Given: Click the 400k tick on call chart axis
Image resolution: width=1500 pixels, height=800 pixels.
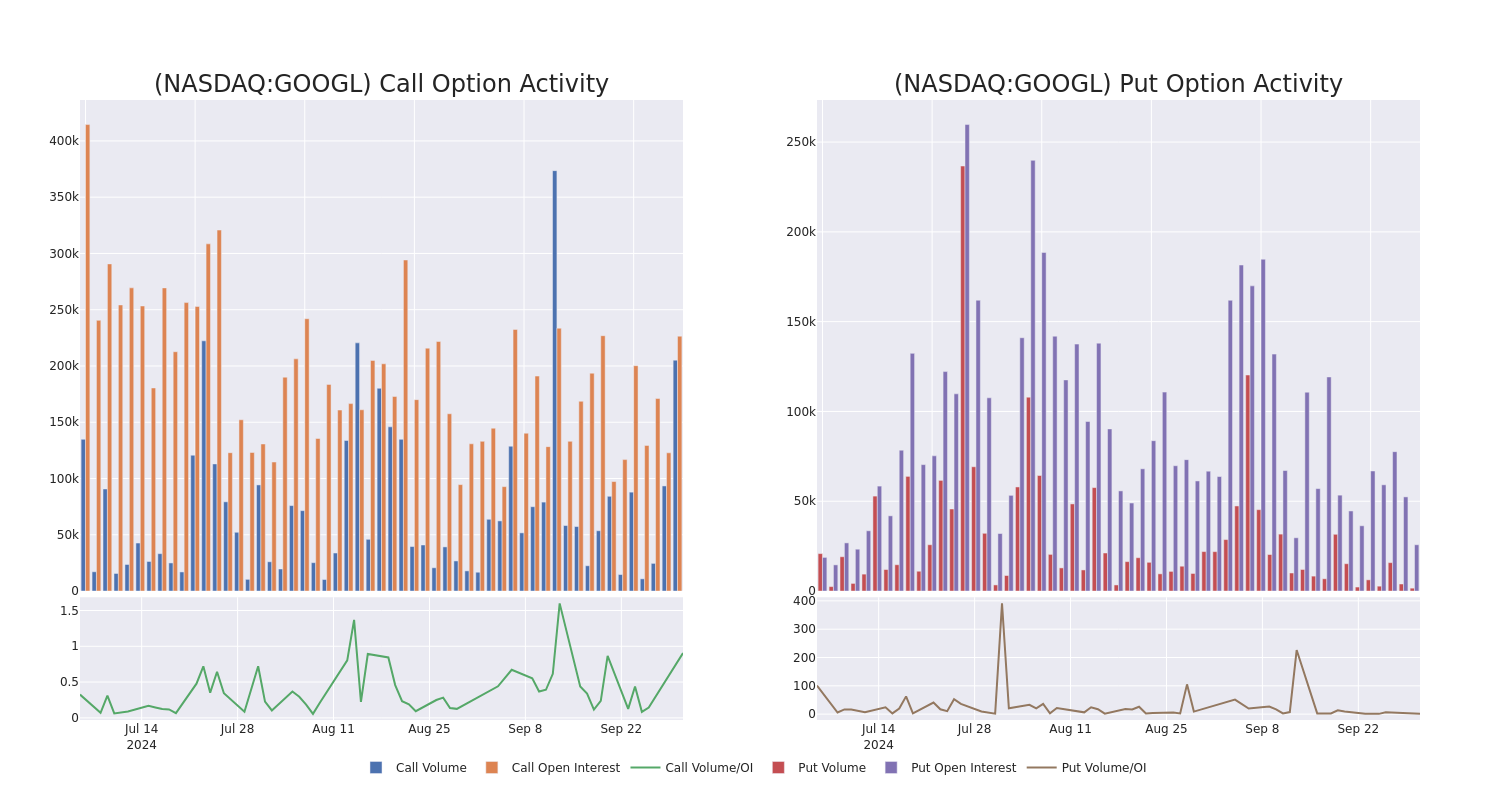Looking at the screenshot, I should point(64,141).
